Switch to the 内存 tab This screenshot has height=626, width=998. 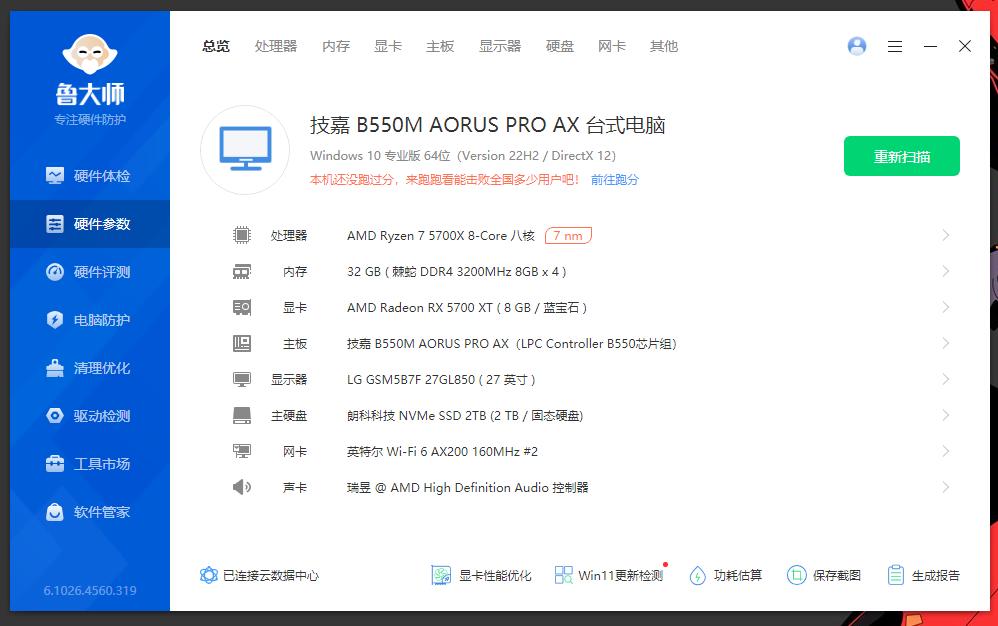(x=336, y=46)
